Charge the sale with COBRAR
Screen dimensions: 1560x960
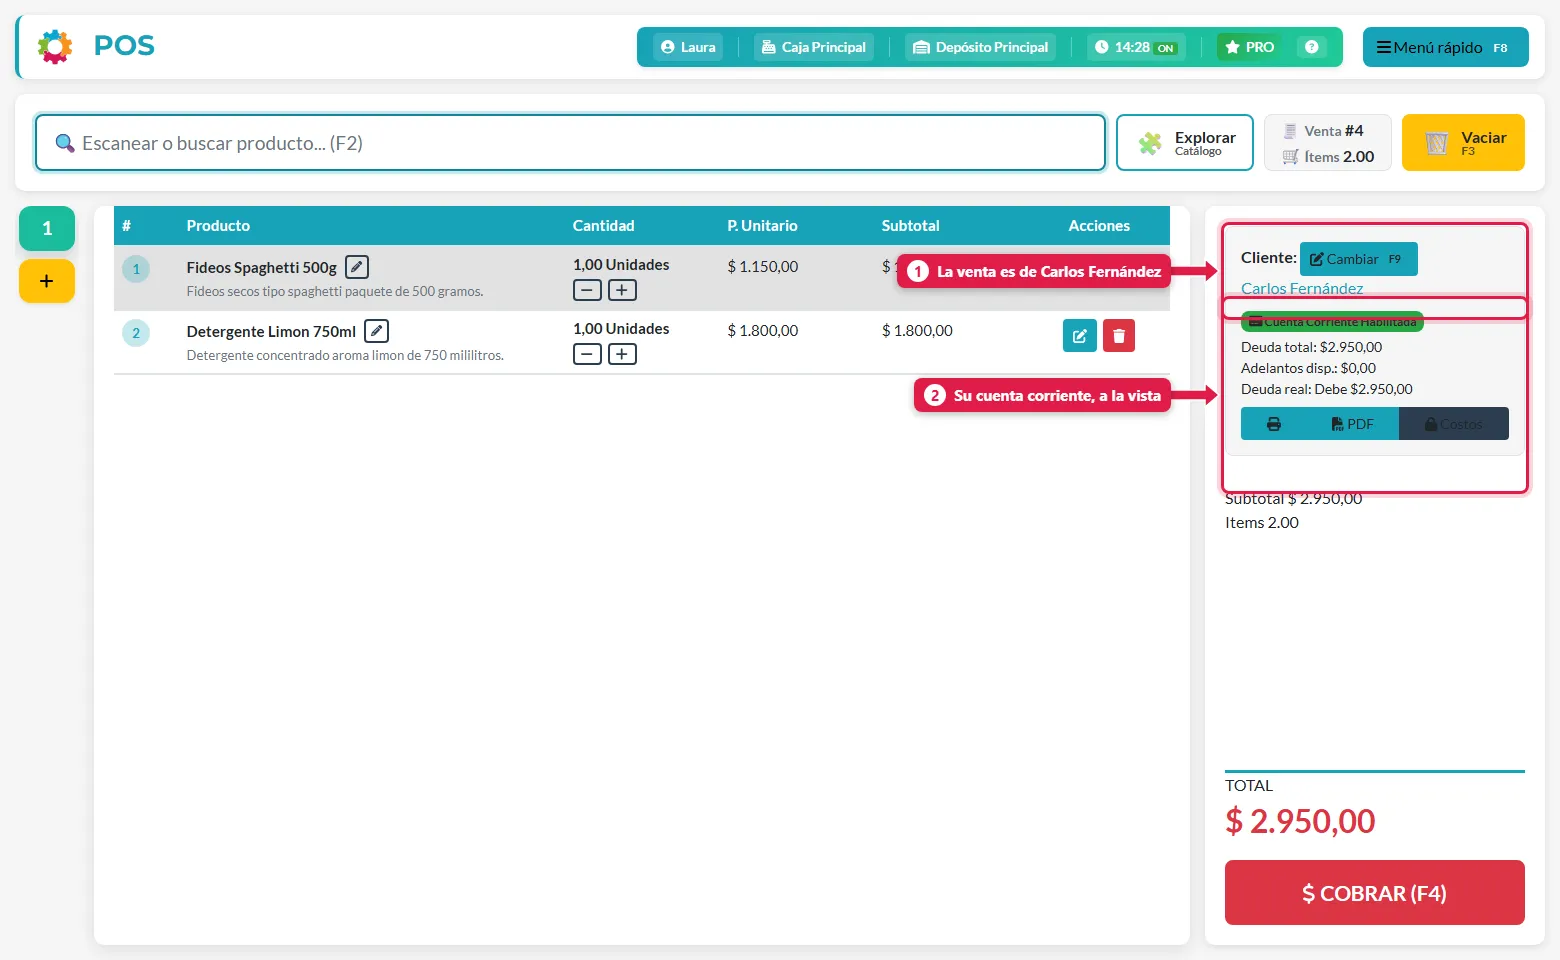point(1375,893)
